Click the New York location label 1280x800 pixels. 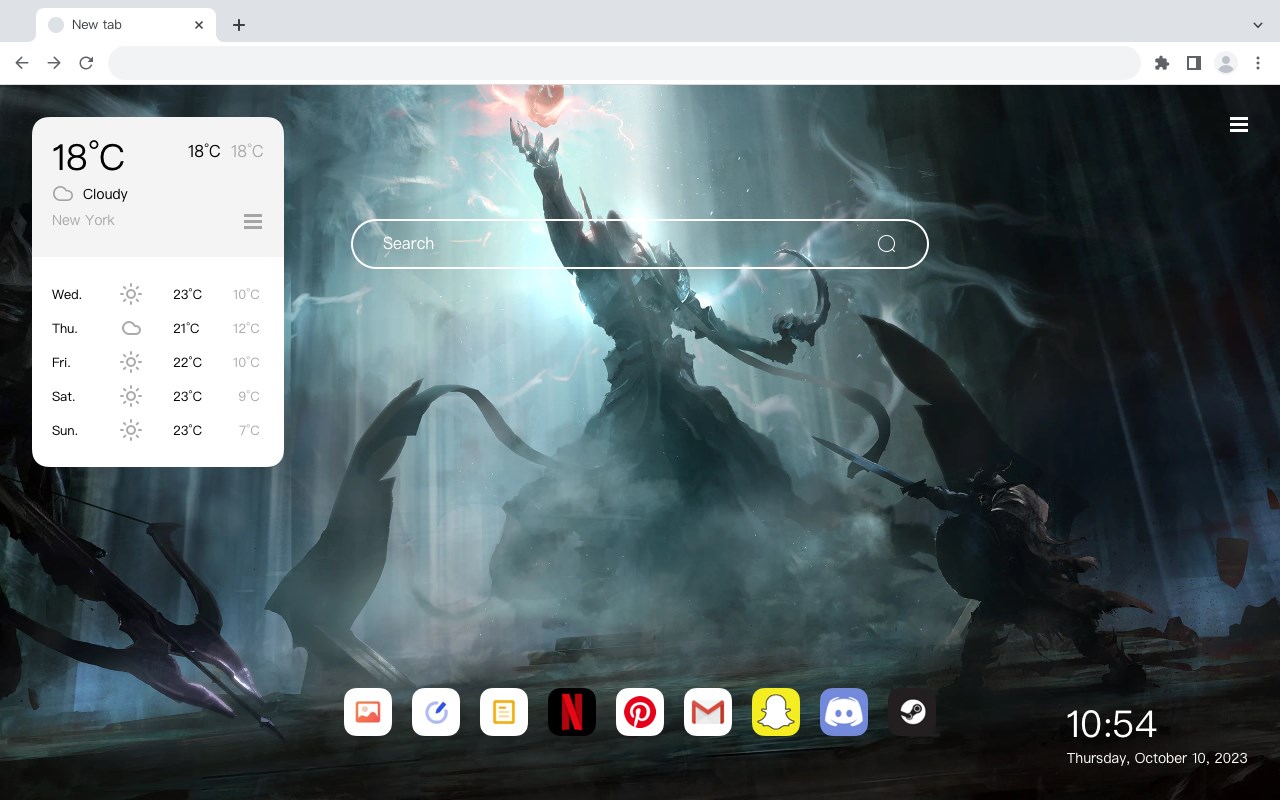[x=83, y=220]
